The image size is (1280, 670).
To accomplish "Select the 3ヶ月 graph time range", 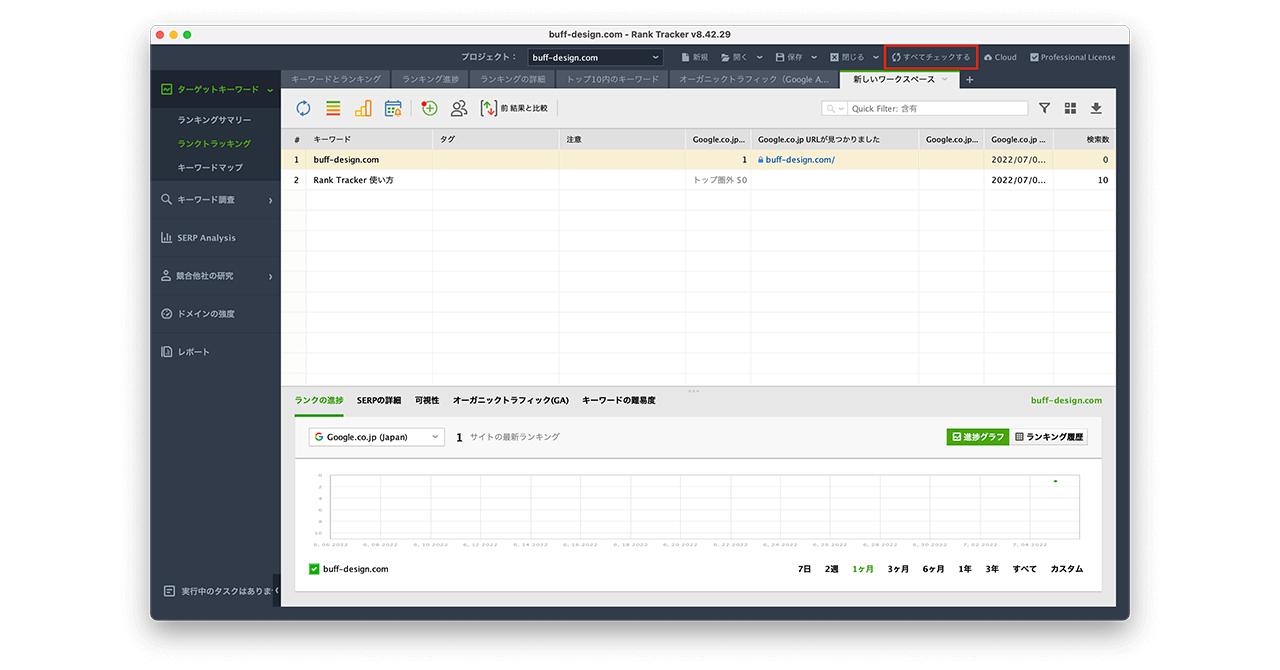I will [898, 569].
